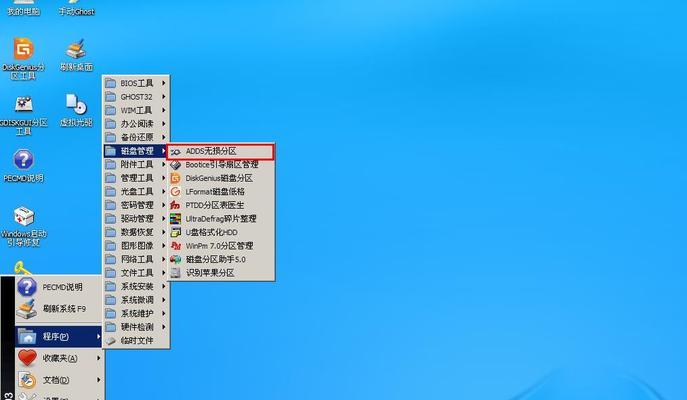
Task: Expand the 管理工具 submenu arrow
Action: pos(163,178)
